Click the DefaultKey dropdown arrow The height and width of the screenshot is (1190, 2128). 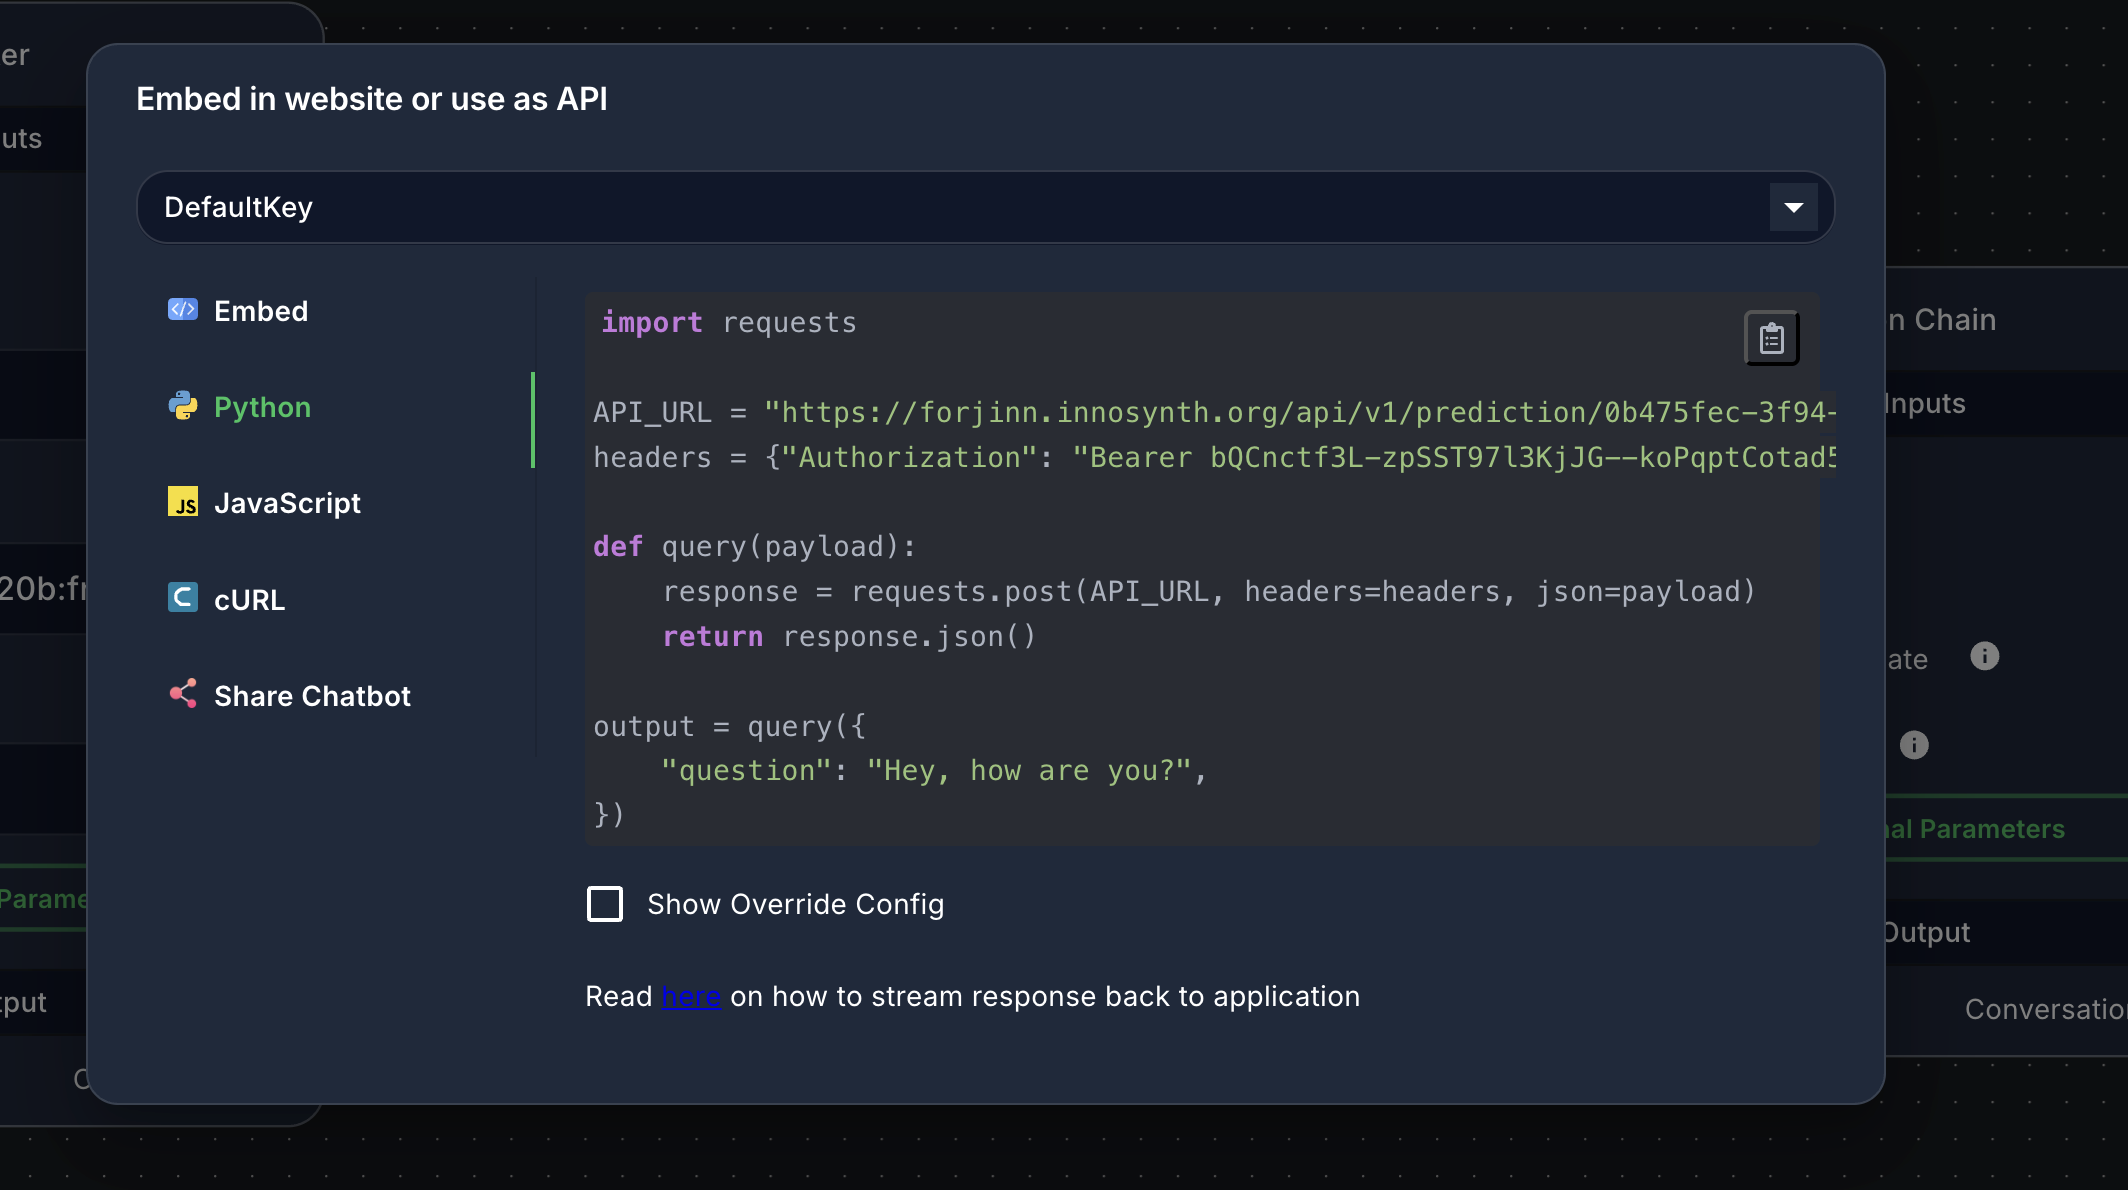point(1793,207)
